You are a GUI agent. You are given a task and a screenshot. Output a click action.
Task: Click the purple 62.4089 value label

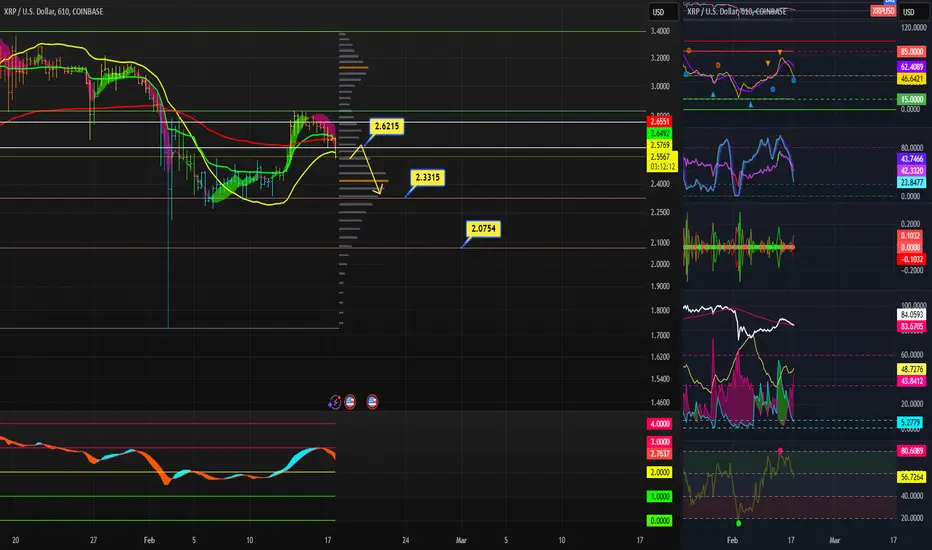pos(911,67)
